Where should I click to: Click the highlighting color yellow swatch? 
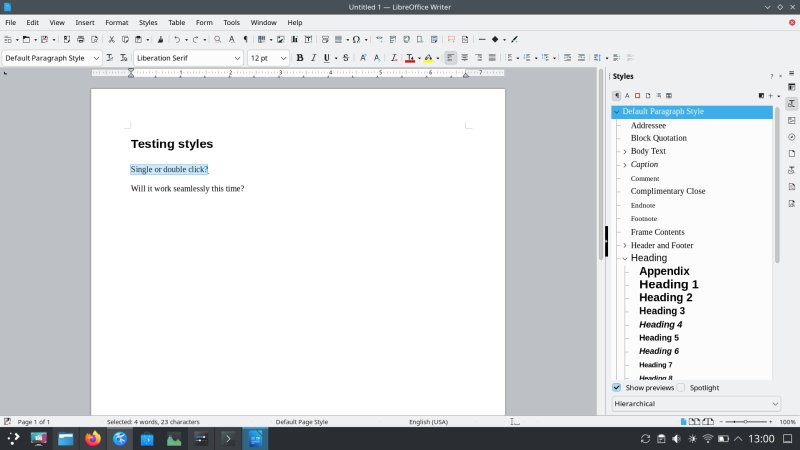pos(427,58)
